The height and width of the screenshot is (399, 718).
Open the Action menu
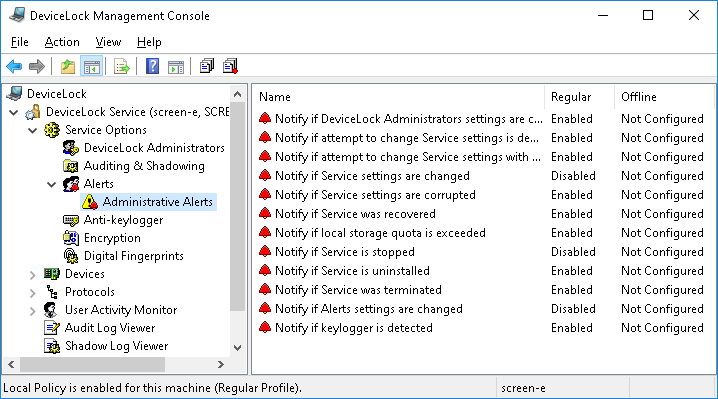tap(62, 42)
